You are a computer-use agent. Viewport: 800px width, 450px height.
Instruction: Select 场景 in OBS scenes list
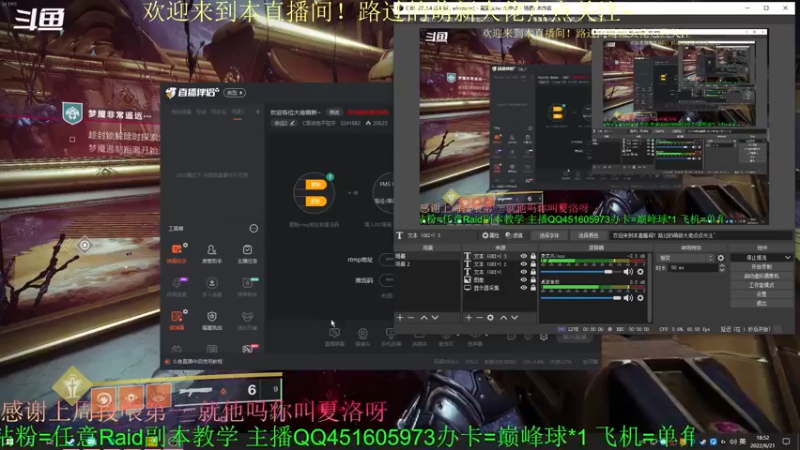coord(428,256)
